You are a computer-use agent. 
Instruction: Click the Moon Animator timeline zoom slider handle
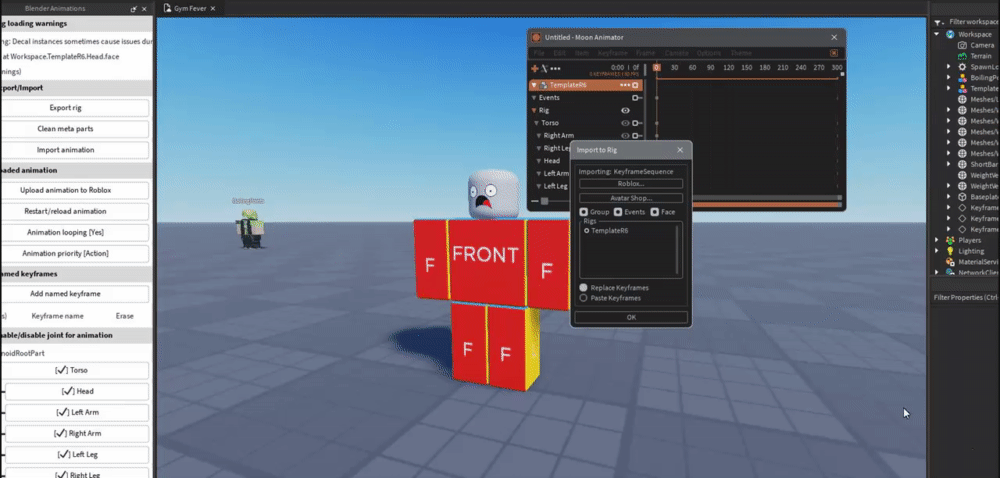(545, 201)
